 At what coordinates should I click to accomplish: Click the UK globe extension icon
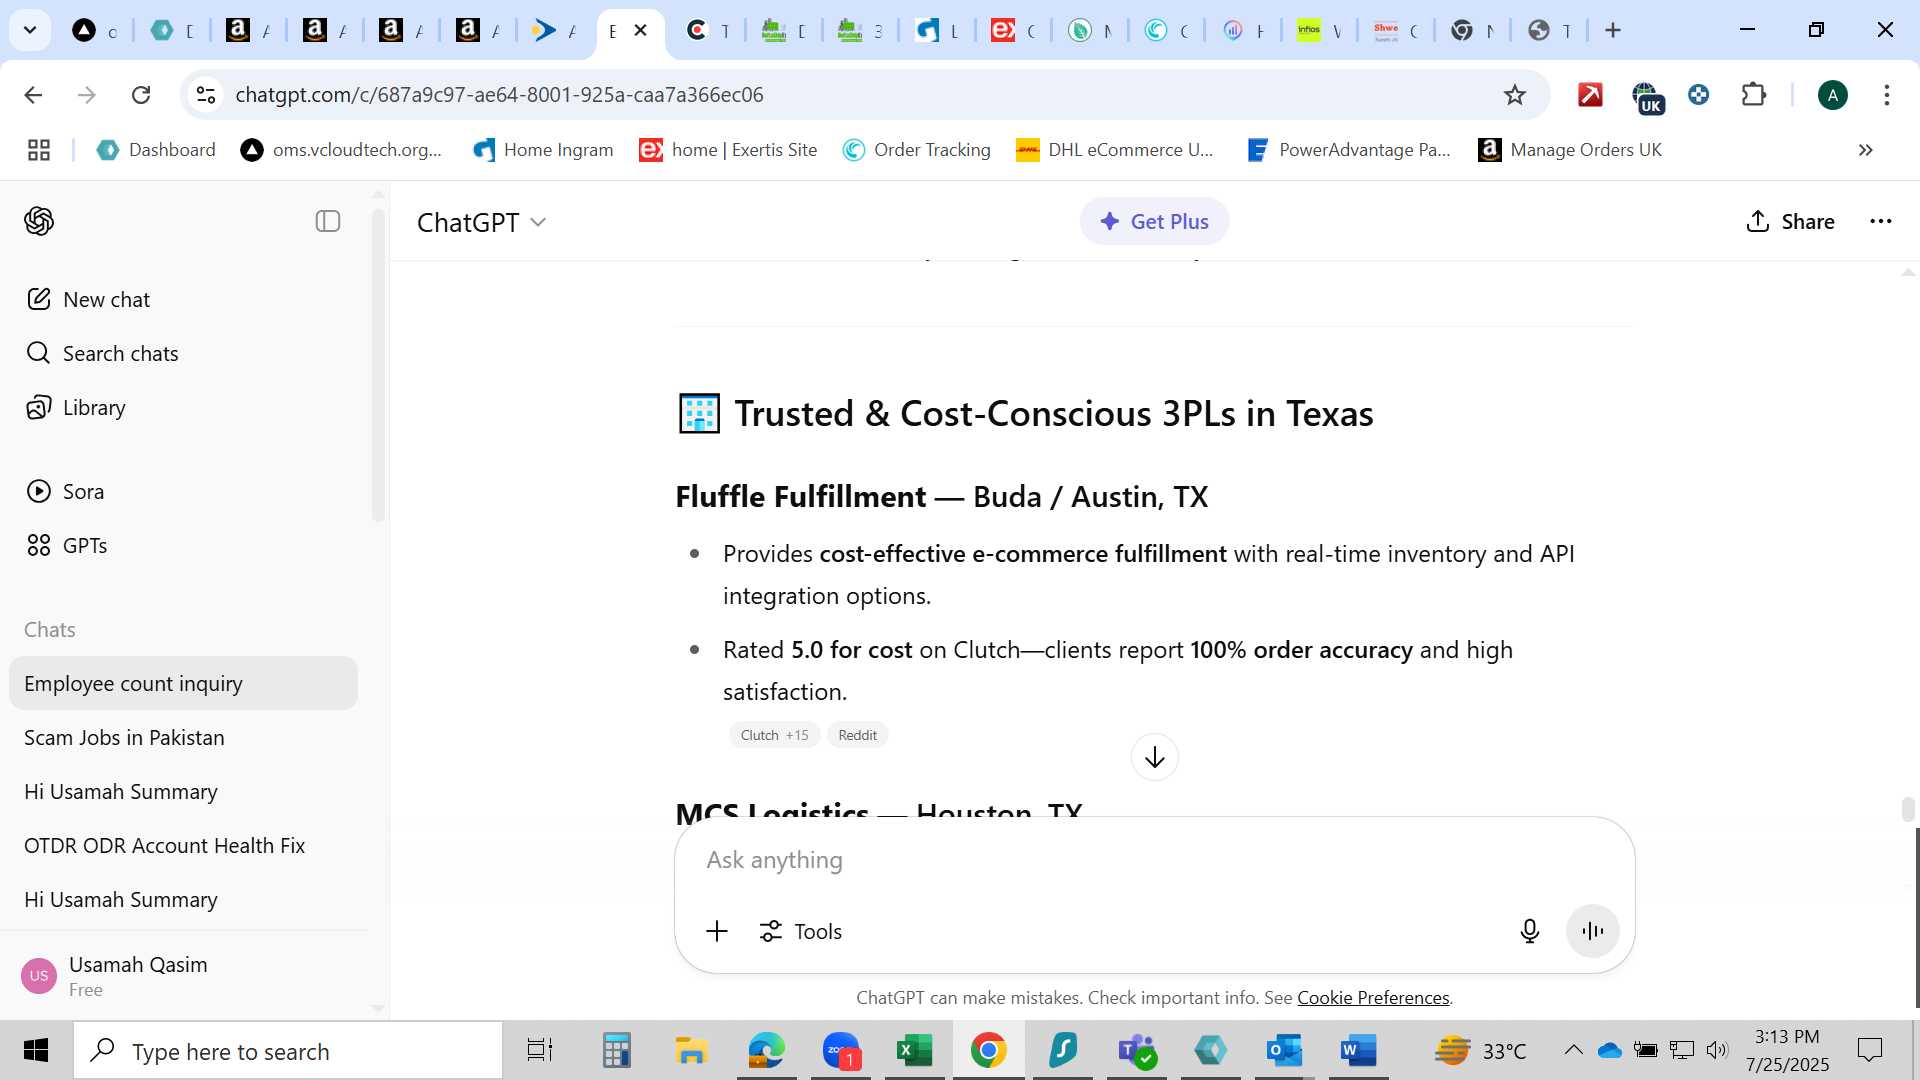coord(1646,97)
